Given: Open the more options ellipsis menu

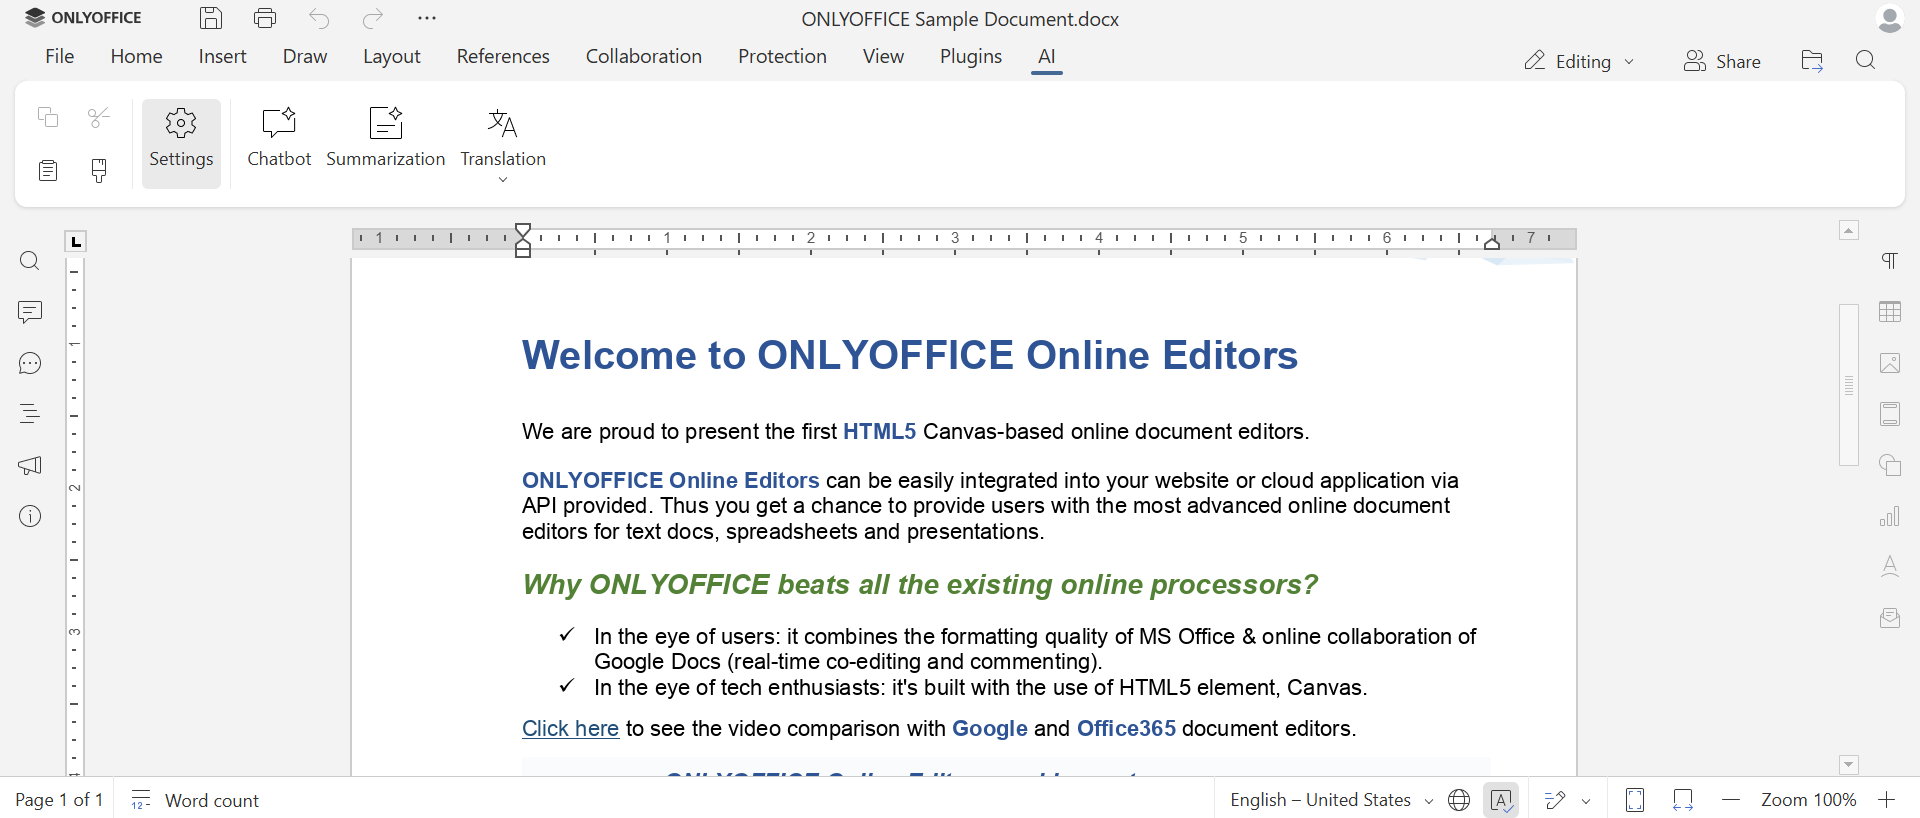Looking at the screenshot, I should pos(427,18).
